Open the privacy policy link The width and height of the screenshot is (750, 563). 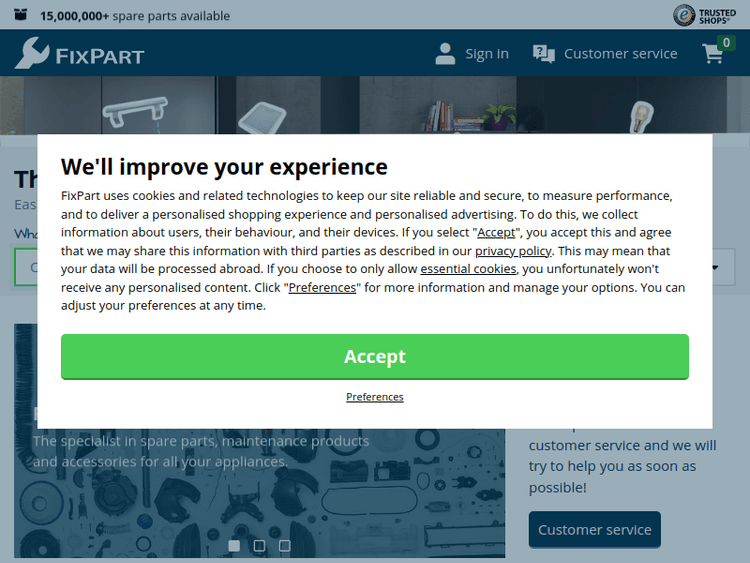tap(513, 251)
